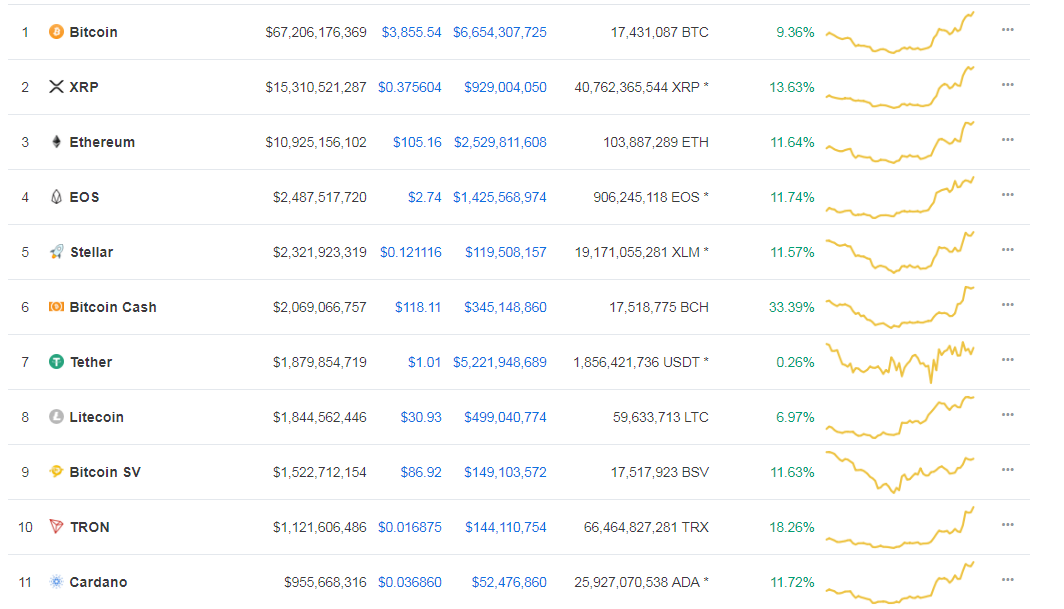The height and width of the screenshot is (609, 1064).
Task: Click the Bitcoin Cash logo icon
Action: click(x=56, y=307)
